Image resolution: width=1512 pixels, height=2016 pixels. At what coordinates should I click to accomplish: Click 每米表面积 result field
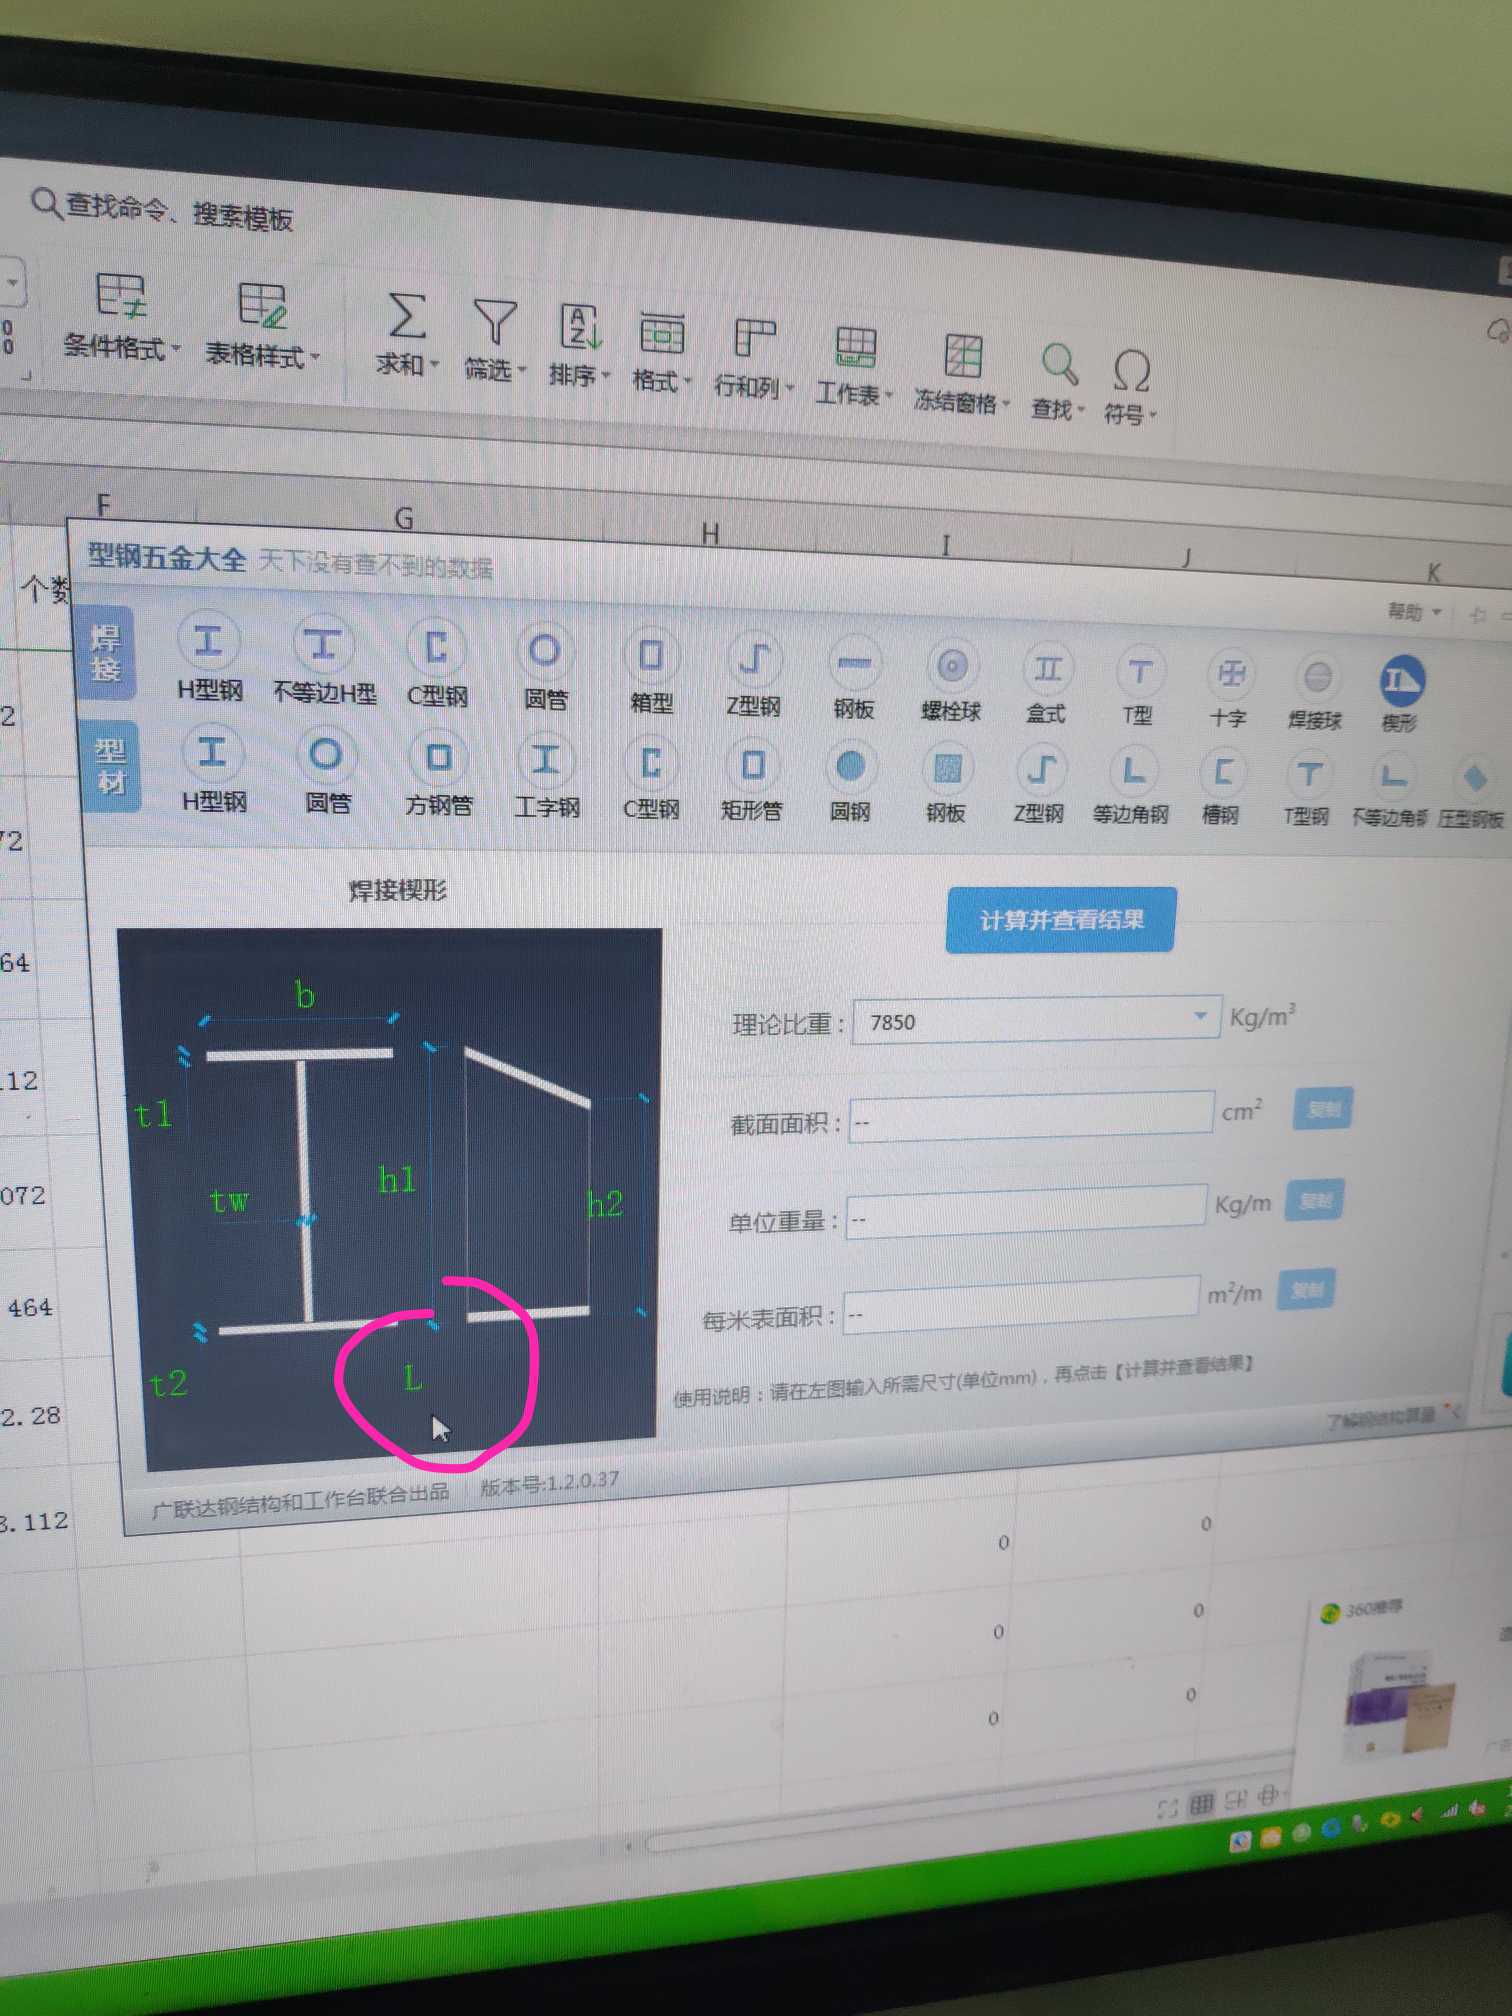1021,1304
